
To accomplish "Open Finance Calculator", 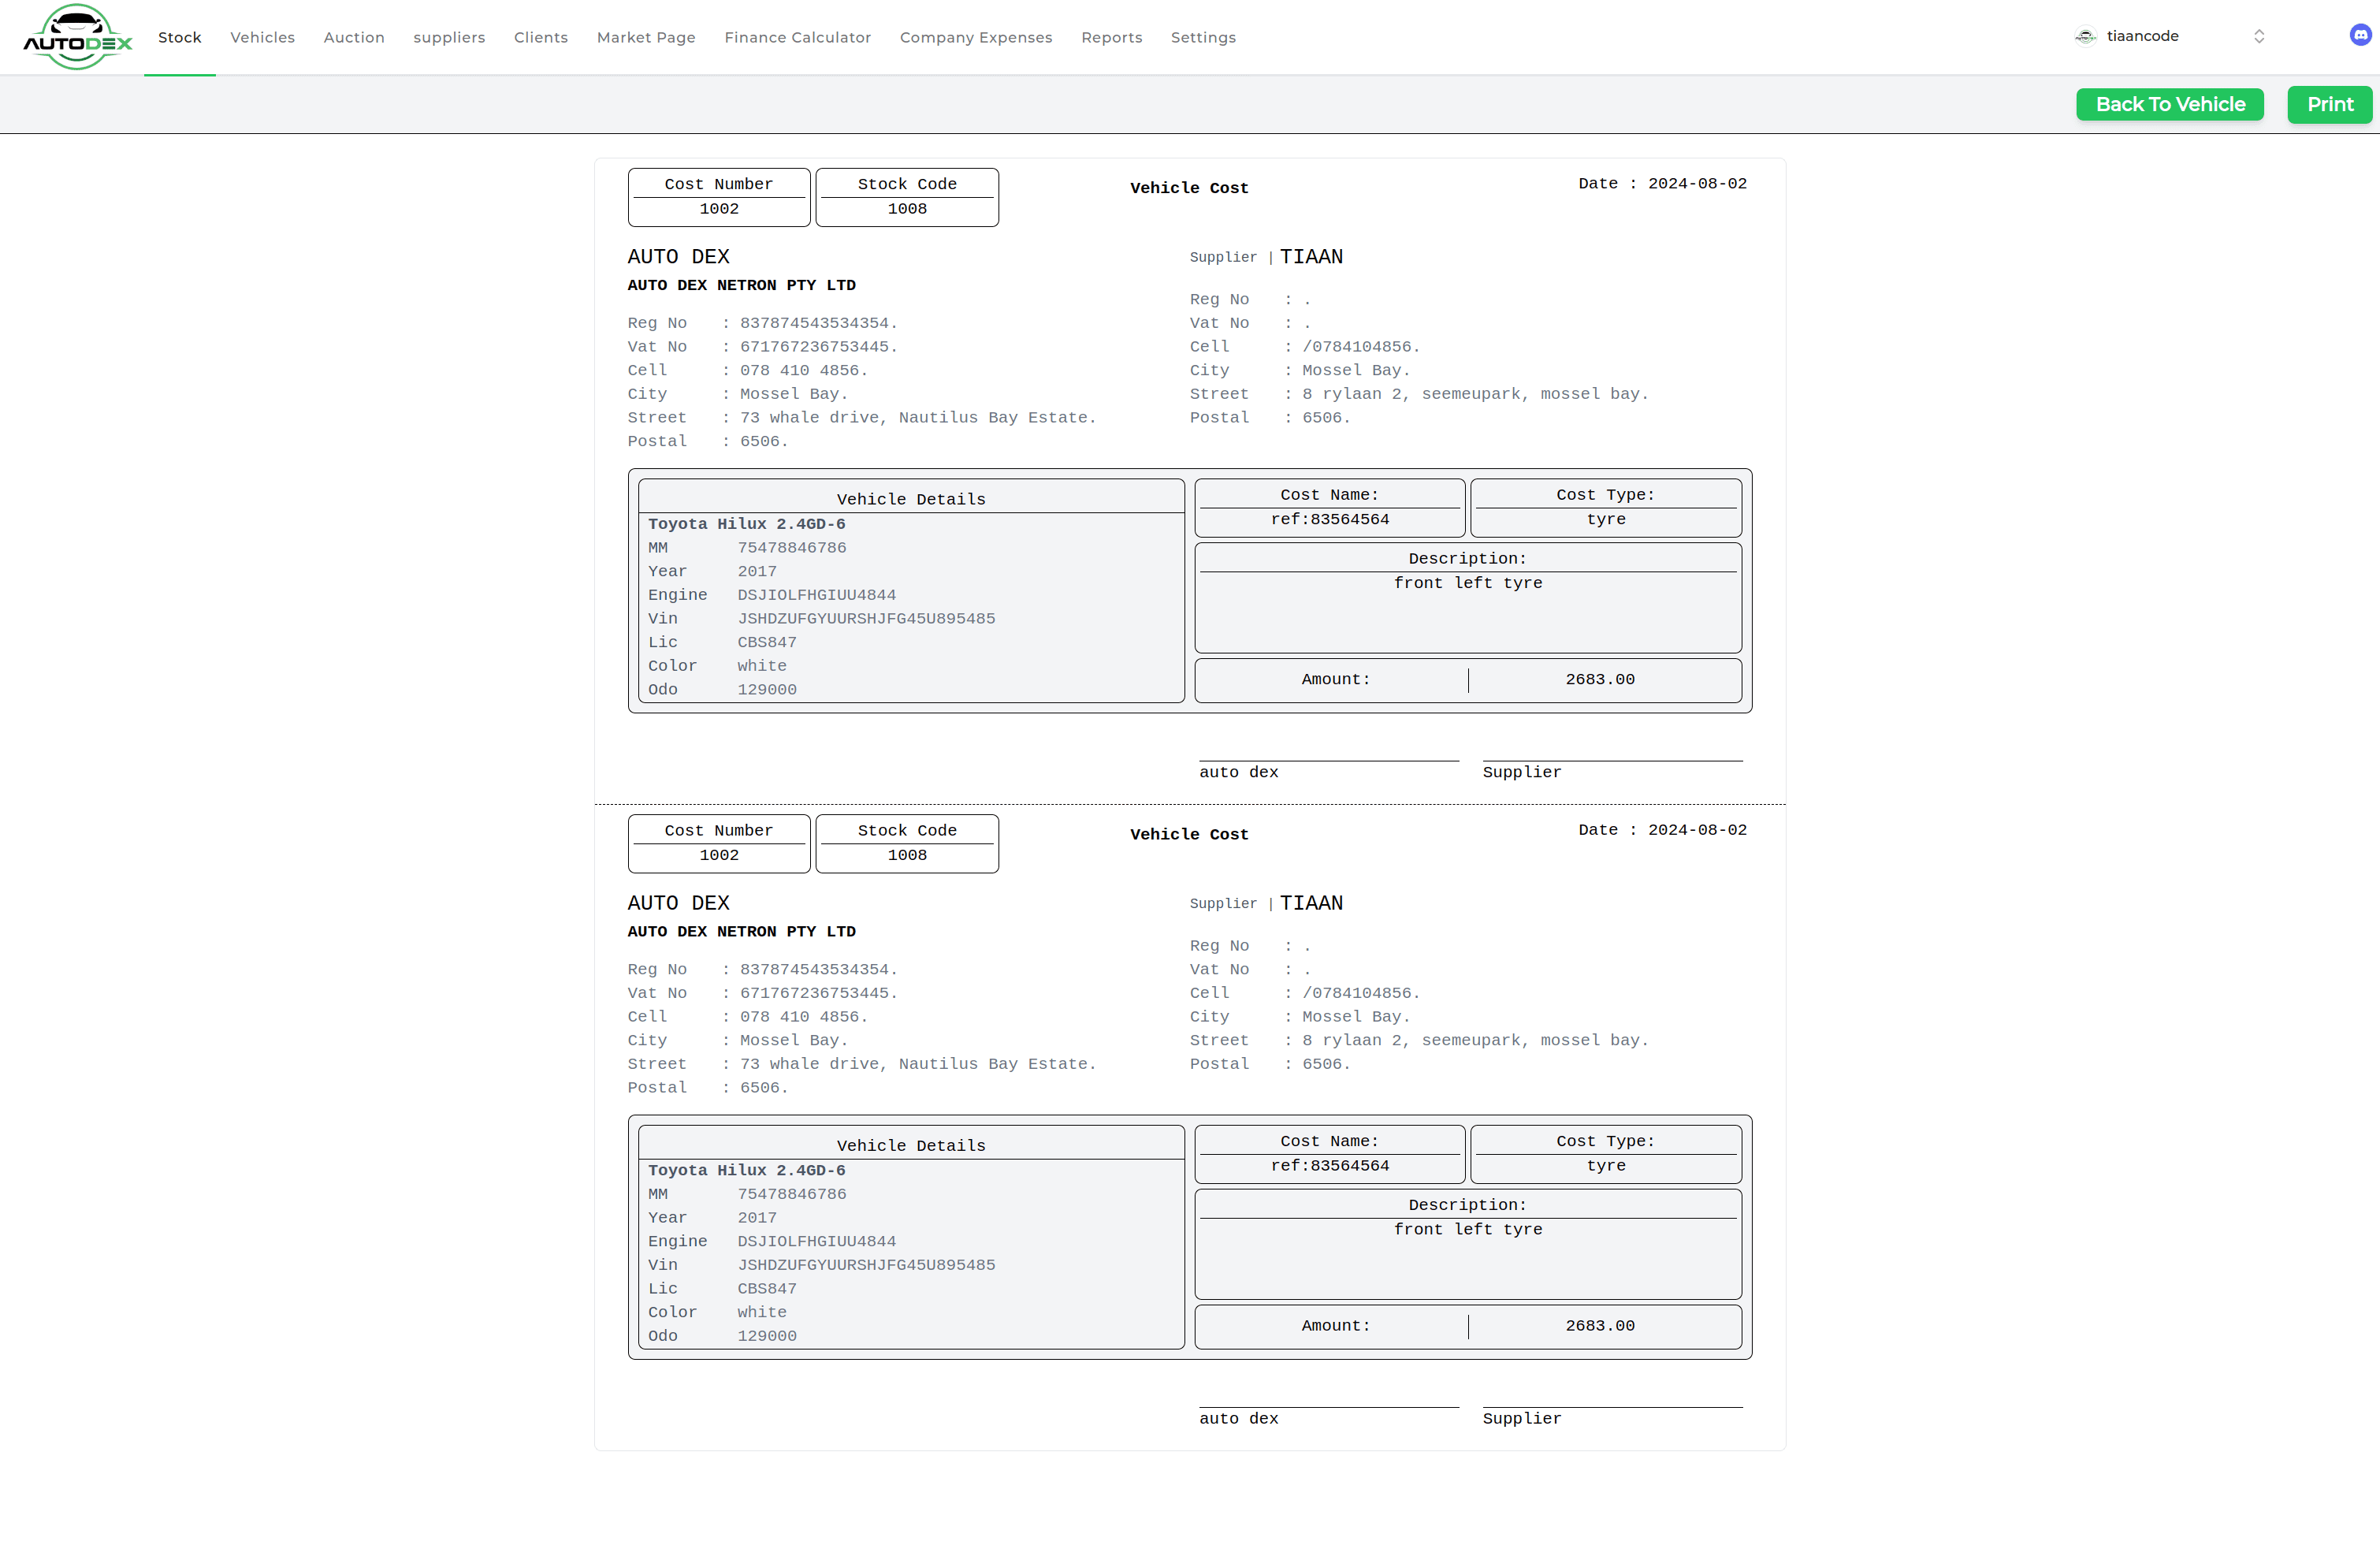I will point(798,37).
